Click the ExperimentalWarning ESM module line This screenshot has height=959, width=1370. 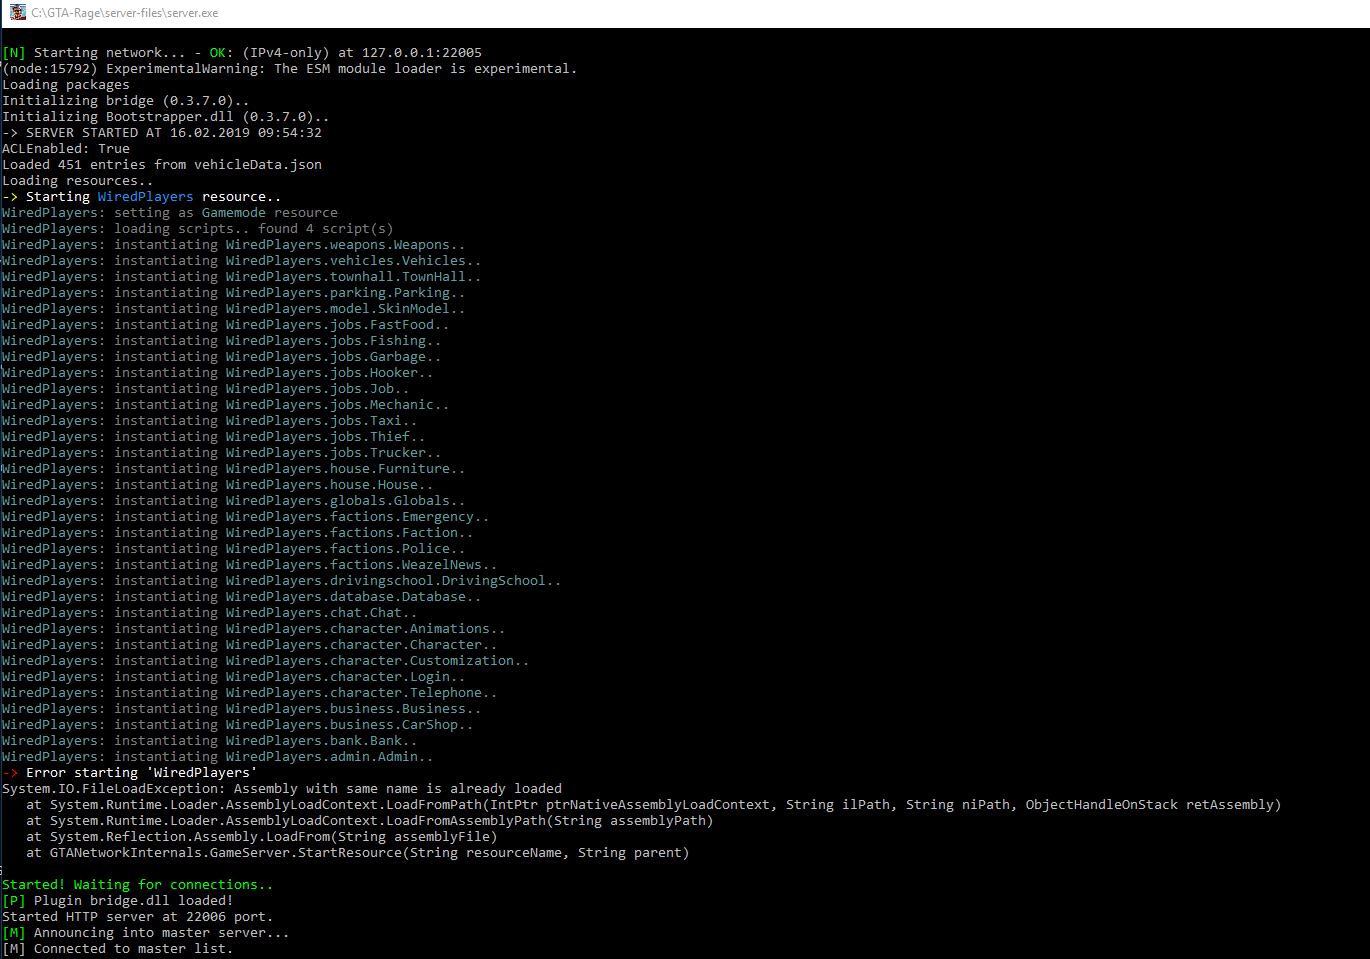(x=290, y=69)
